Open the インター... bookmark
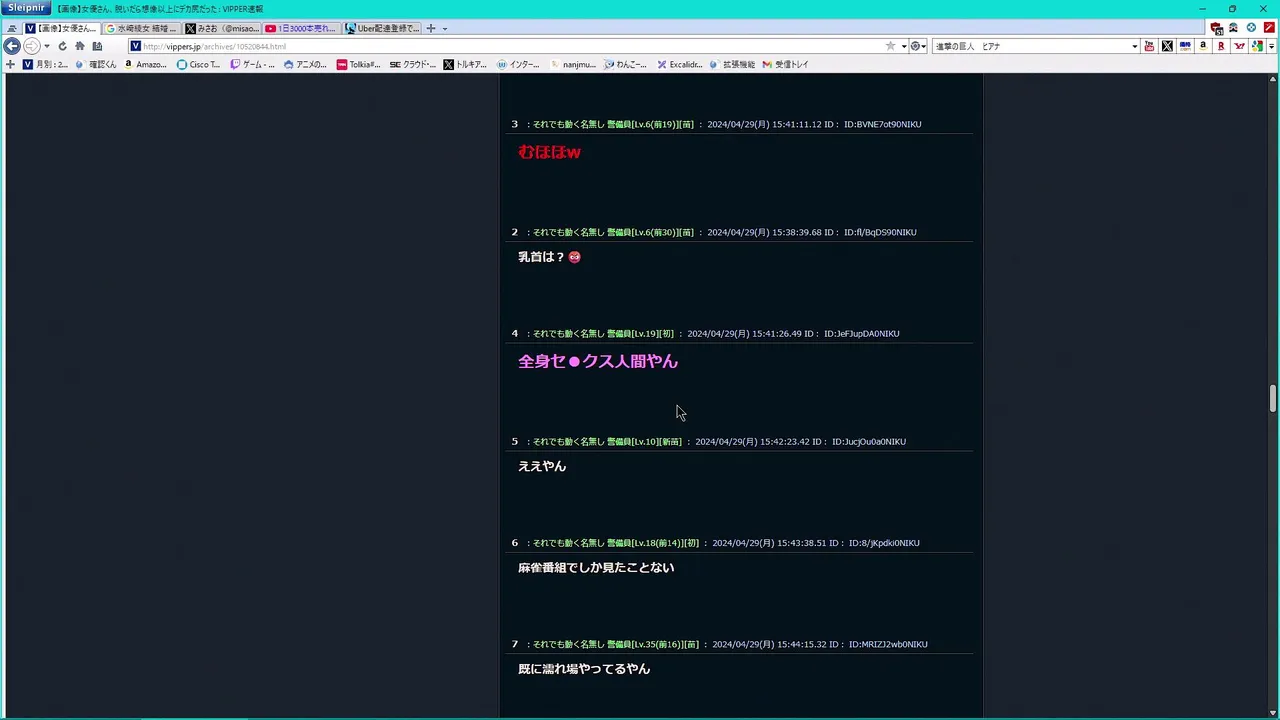 [518, 64]
